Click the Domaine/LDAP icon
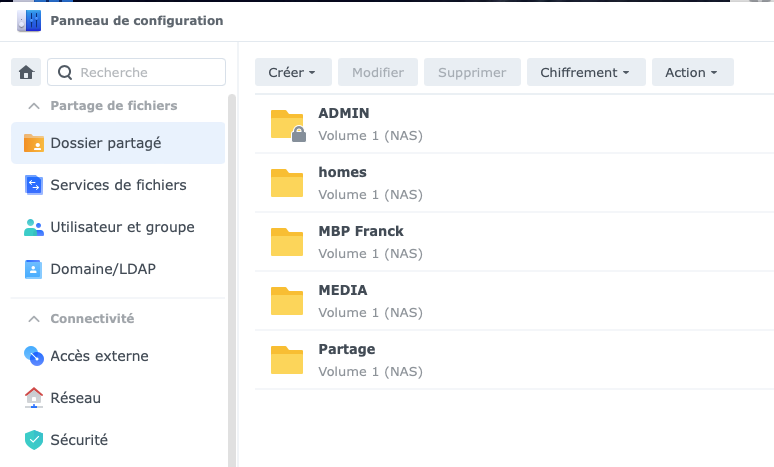Screen dimensions: 774x467 34,269
